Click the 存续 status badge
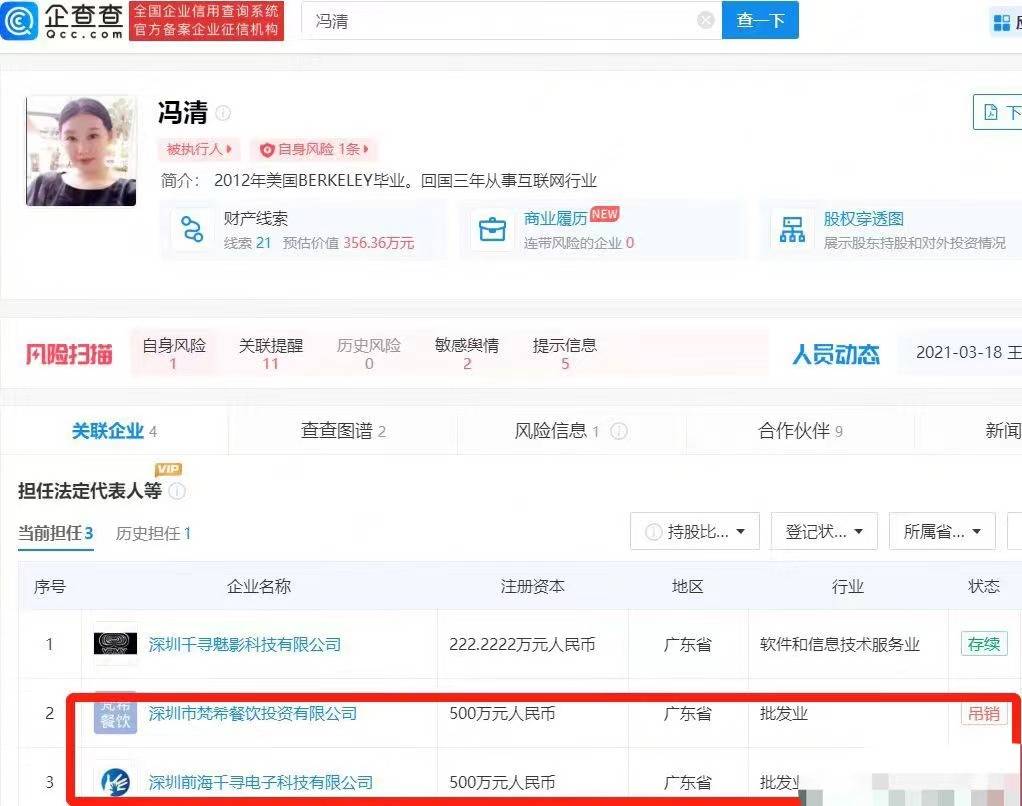The height and width of the screenshot is (806, 1022). tap(984, 644)
